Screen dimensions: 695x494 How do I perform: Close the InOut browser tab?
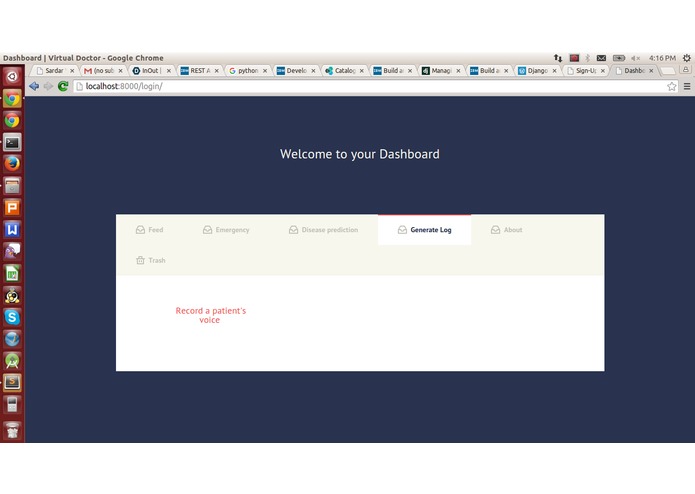tap(168, 70)
